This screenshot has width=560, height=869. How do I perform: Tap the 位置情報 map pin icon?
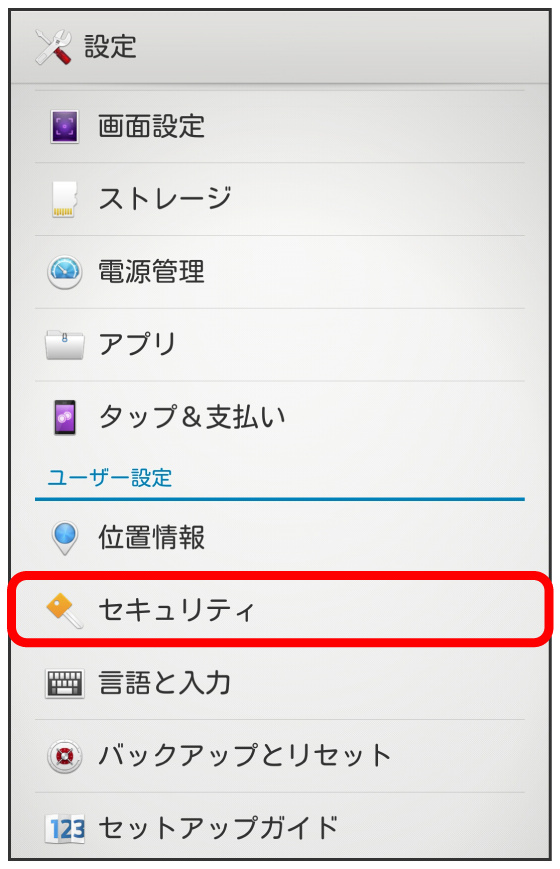tap(64, 538)
